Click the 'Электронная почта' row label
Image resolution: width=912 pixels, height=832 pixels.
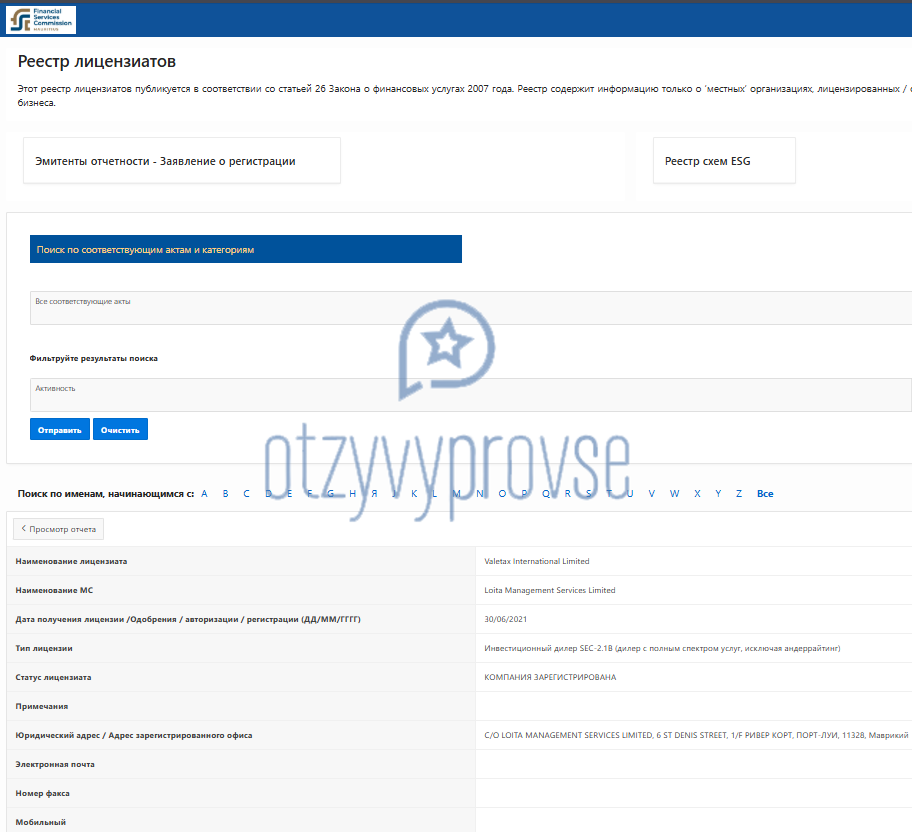tap(55, 765)
